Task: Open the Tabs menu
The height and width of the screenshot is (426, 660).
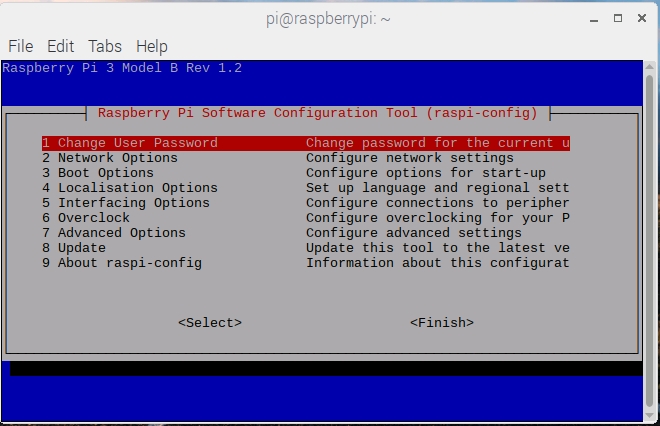Action: (105, 46)
